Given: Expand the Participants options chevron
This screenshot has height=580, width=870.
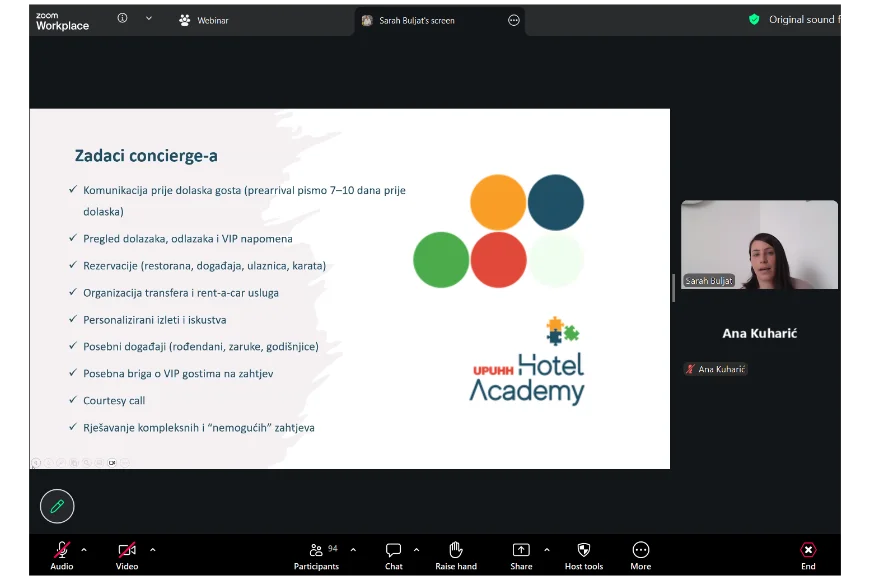Looking at the screenshot, I should (353, 550).
